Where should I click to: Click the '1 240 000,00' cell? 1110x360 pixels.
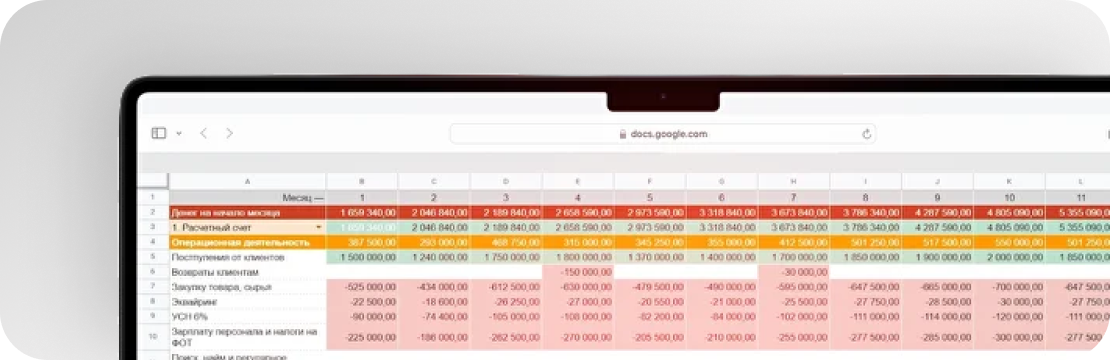pos(435,257)
